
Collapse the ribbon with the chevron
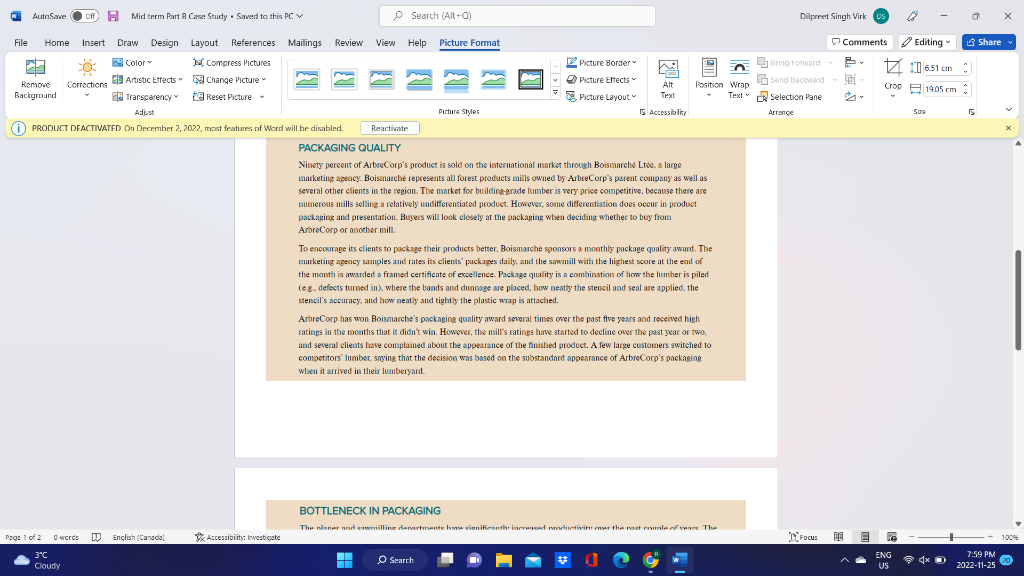[x=1008, y=109]
